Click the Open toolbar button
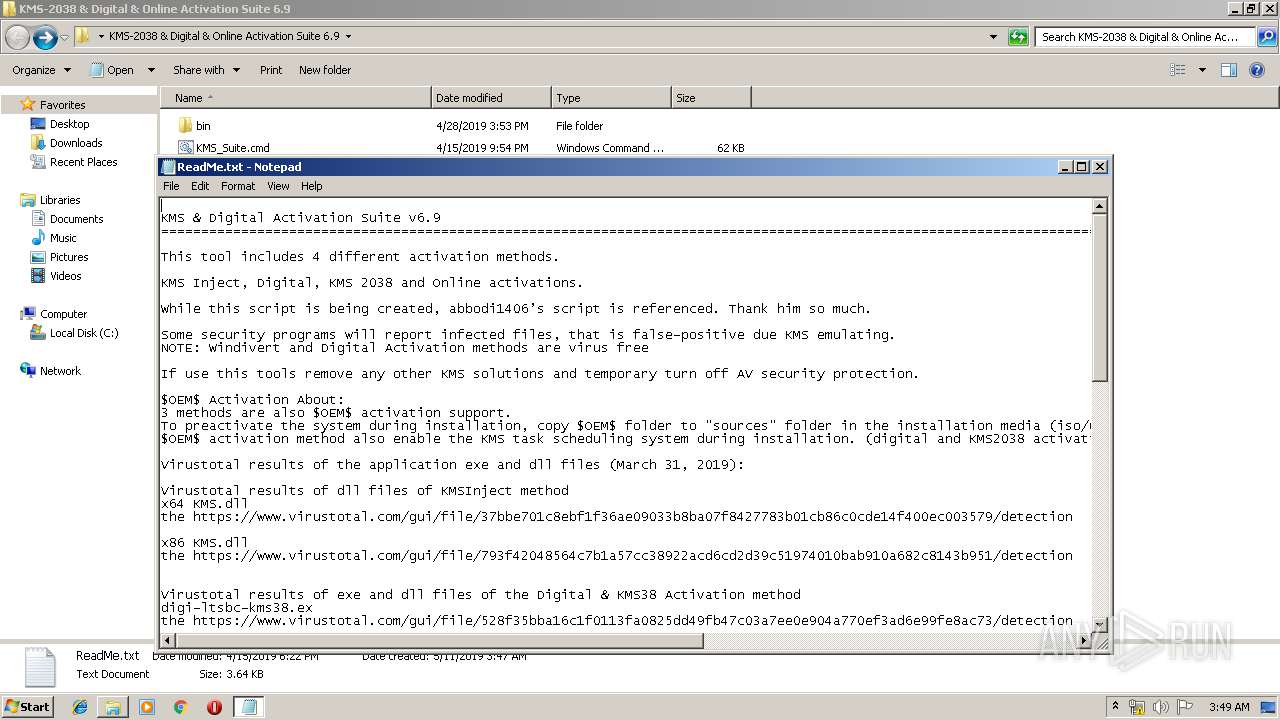The width and height of the screenshot is (1280, 720). tap(112, 70)
